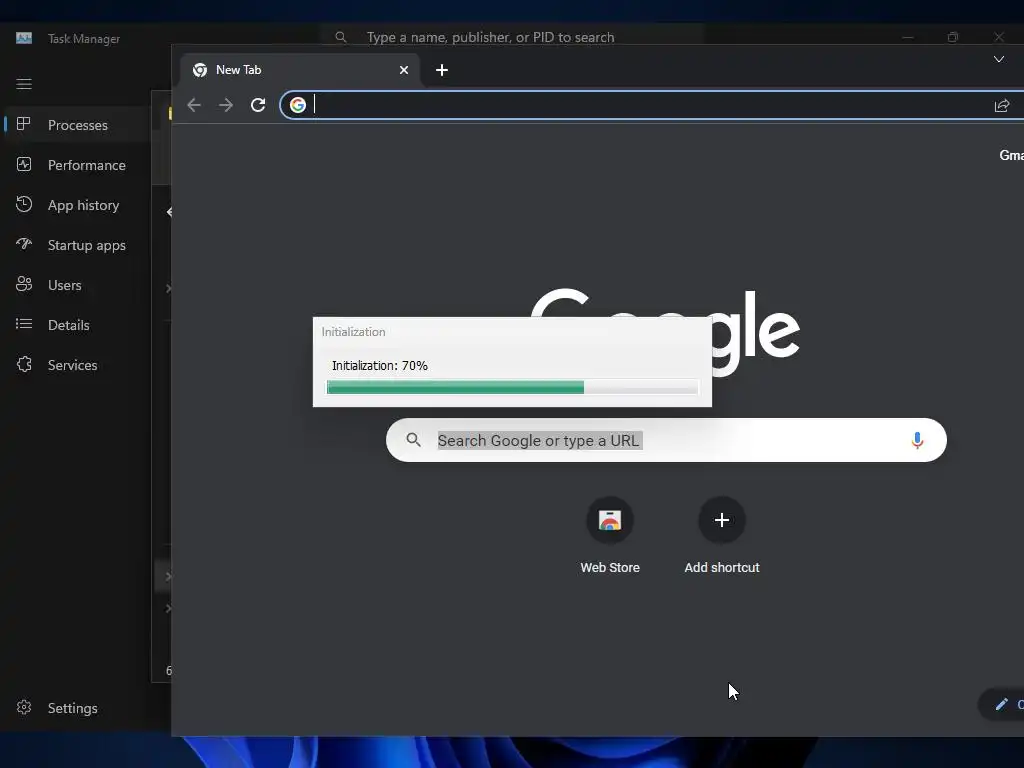Go to Startup apps in Task Manager
This screenshot has width=1024, height=768.
77,245
